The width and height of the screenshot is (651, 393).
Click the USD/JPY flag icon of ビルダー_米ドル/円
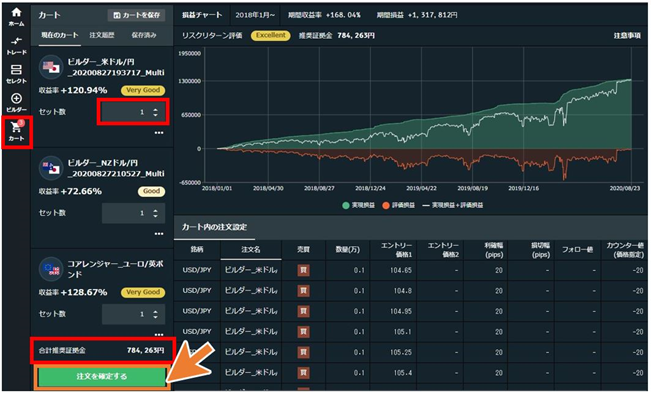[x=51, y=67]
